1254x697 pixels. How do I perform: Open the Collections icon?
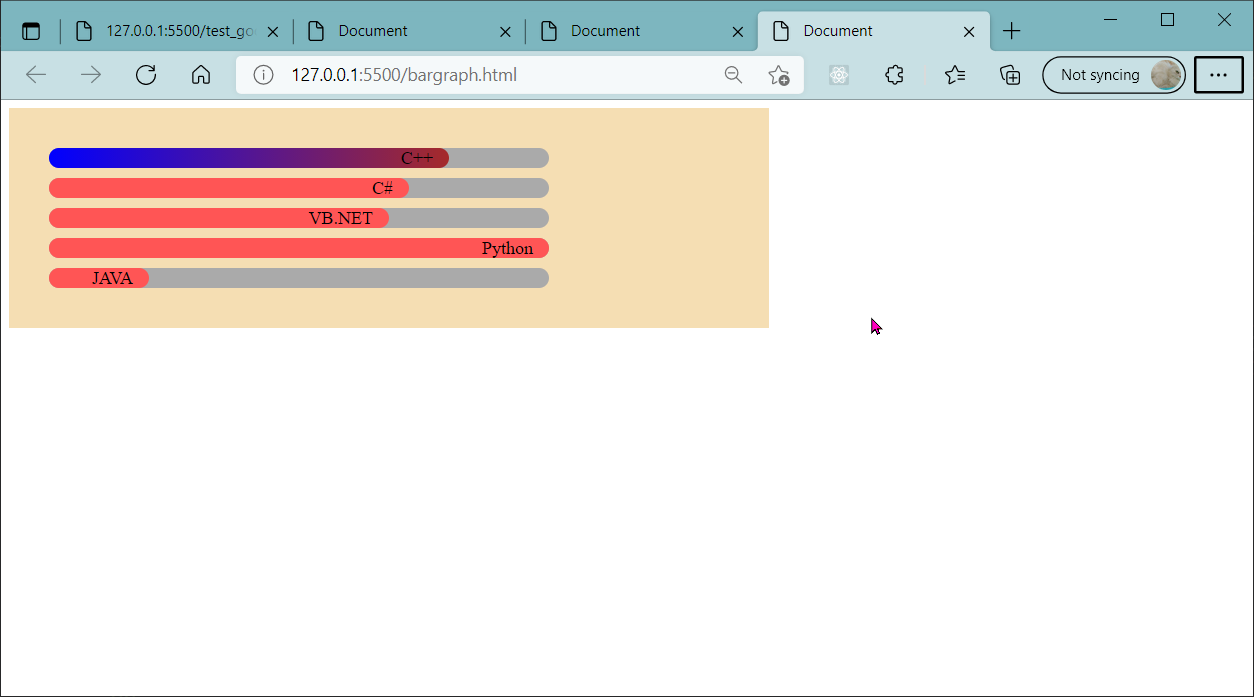pos(1011,75)
